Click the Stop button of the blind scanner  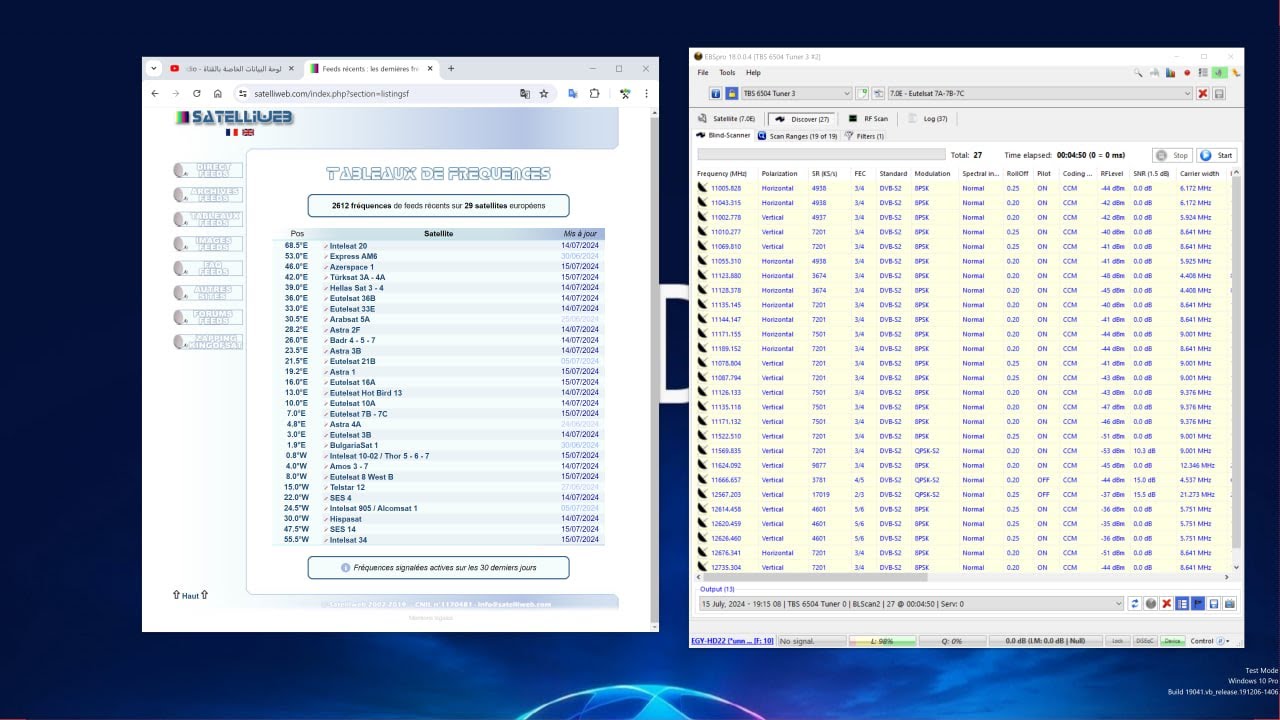(x=1173, y=155)
